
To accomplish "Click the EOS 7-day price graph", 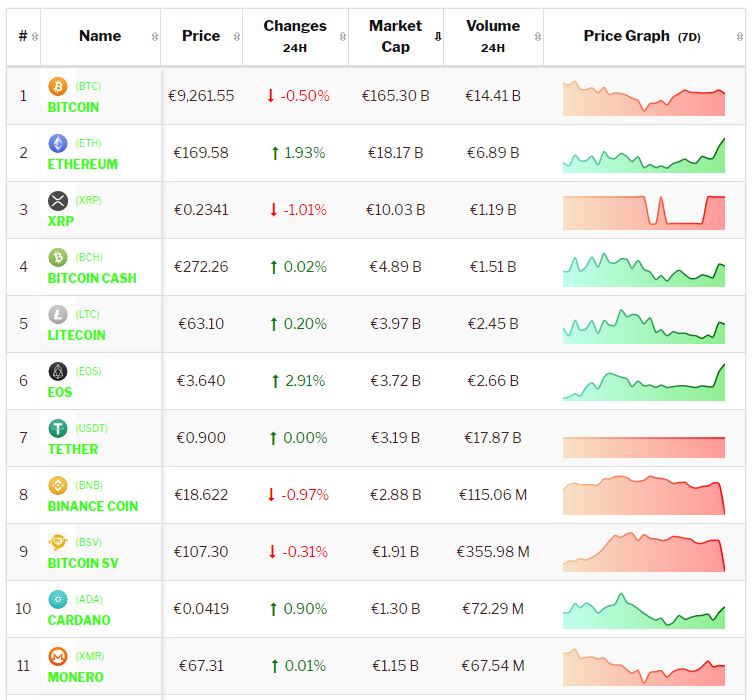I will pyautogui.click(x=644, y=382).
